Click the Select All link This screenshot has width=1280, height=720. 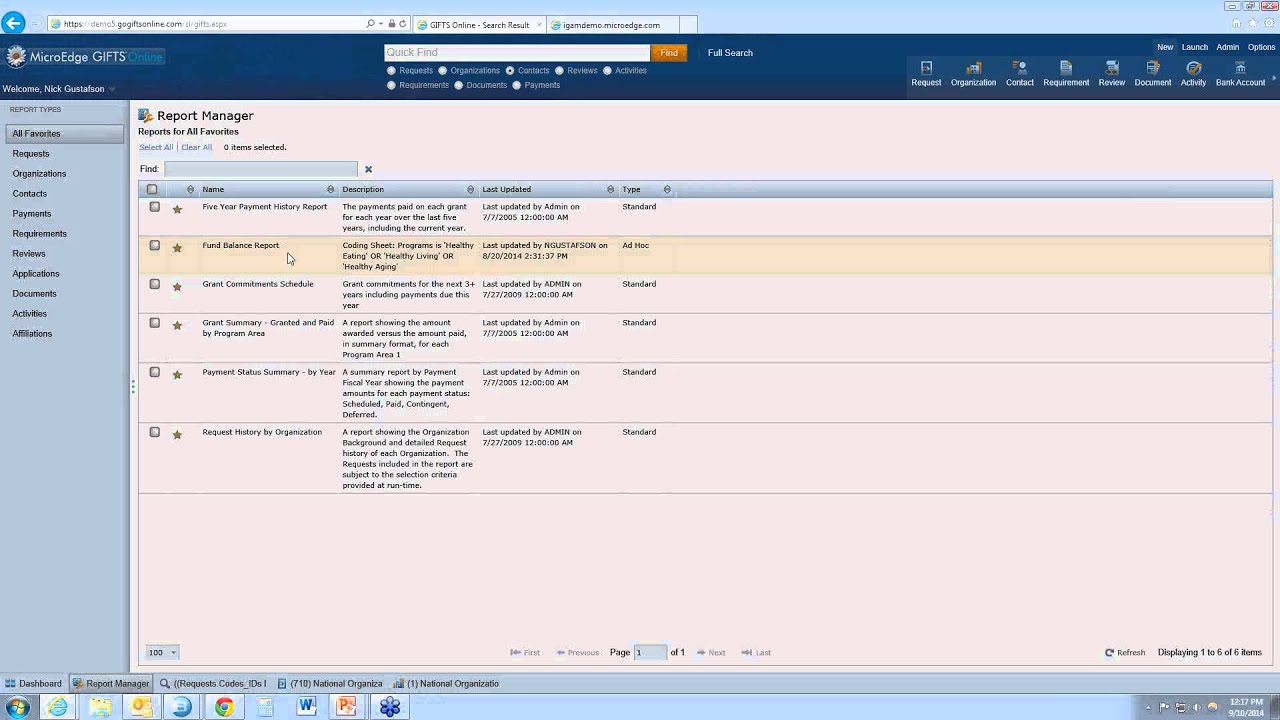[x=156, y=147]
